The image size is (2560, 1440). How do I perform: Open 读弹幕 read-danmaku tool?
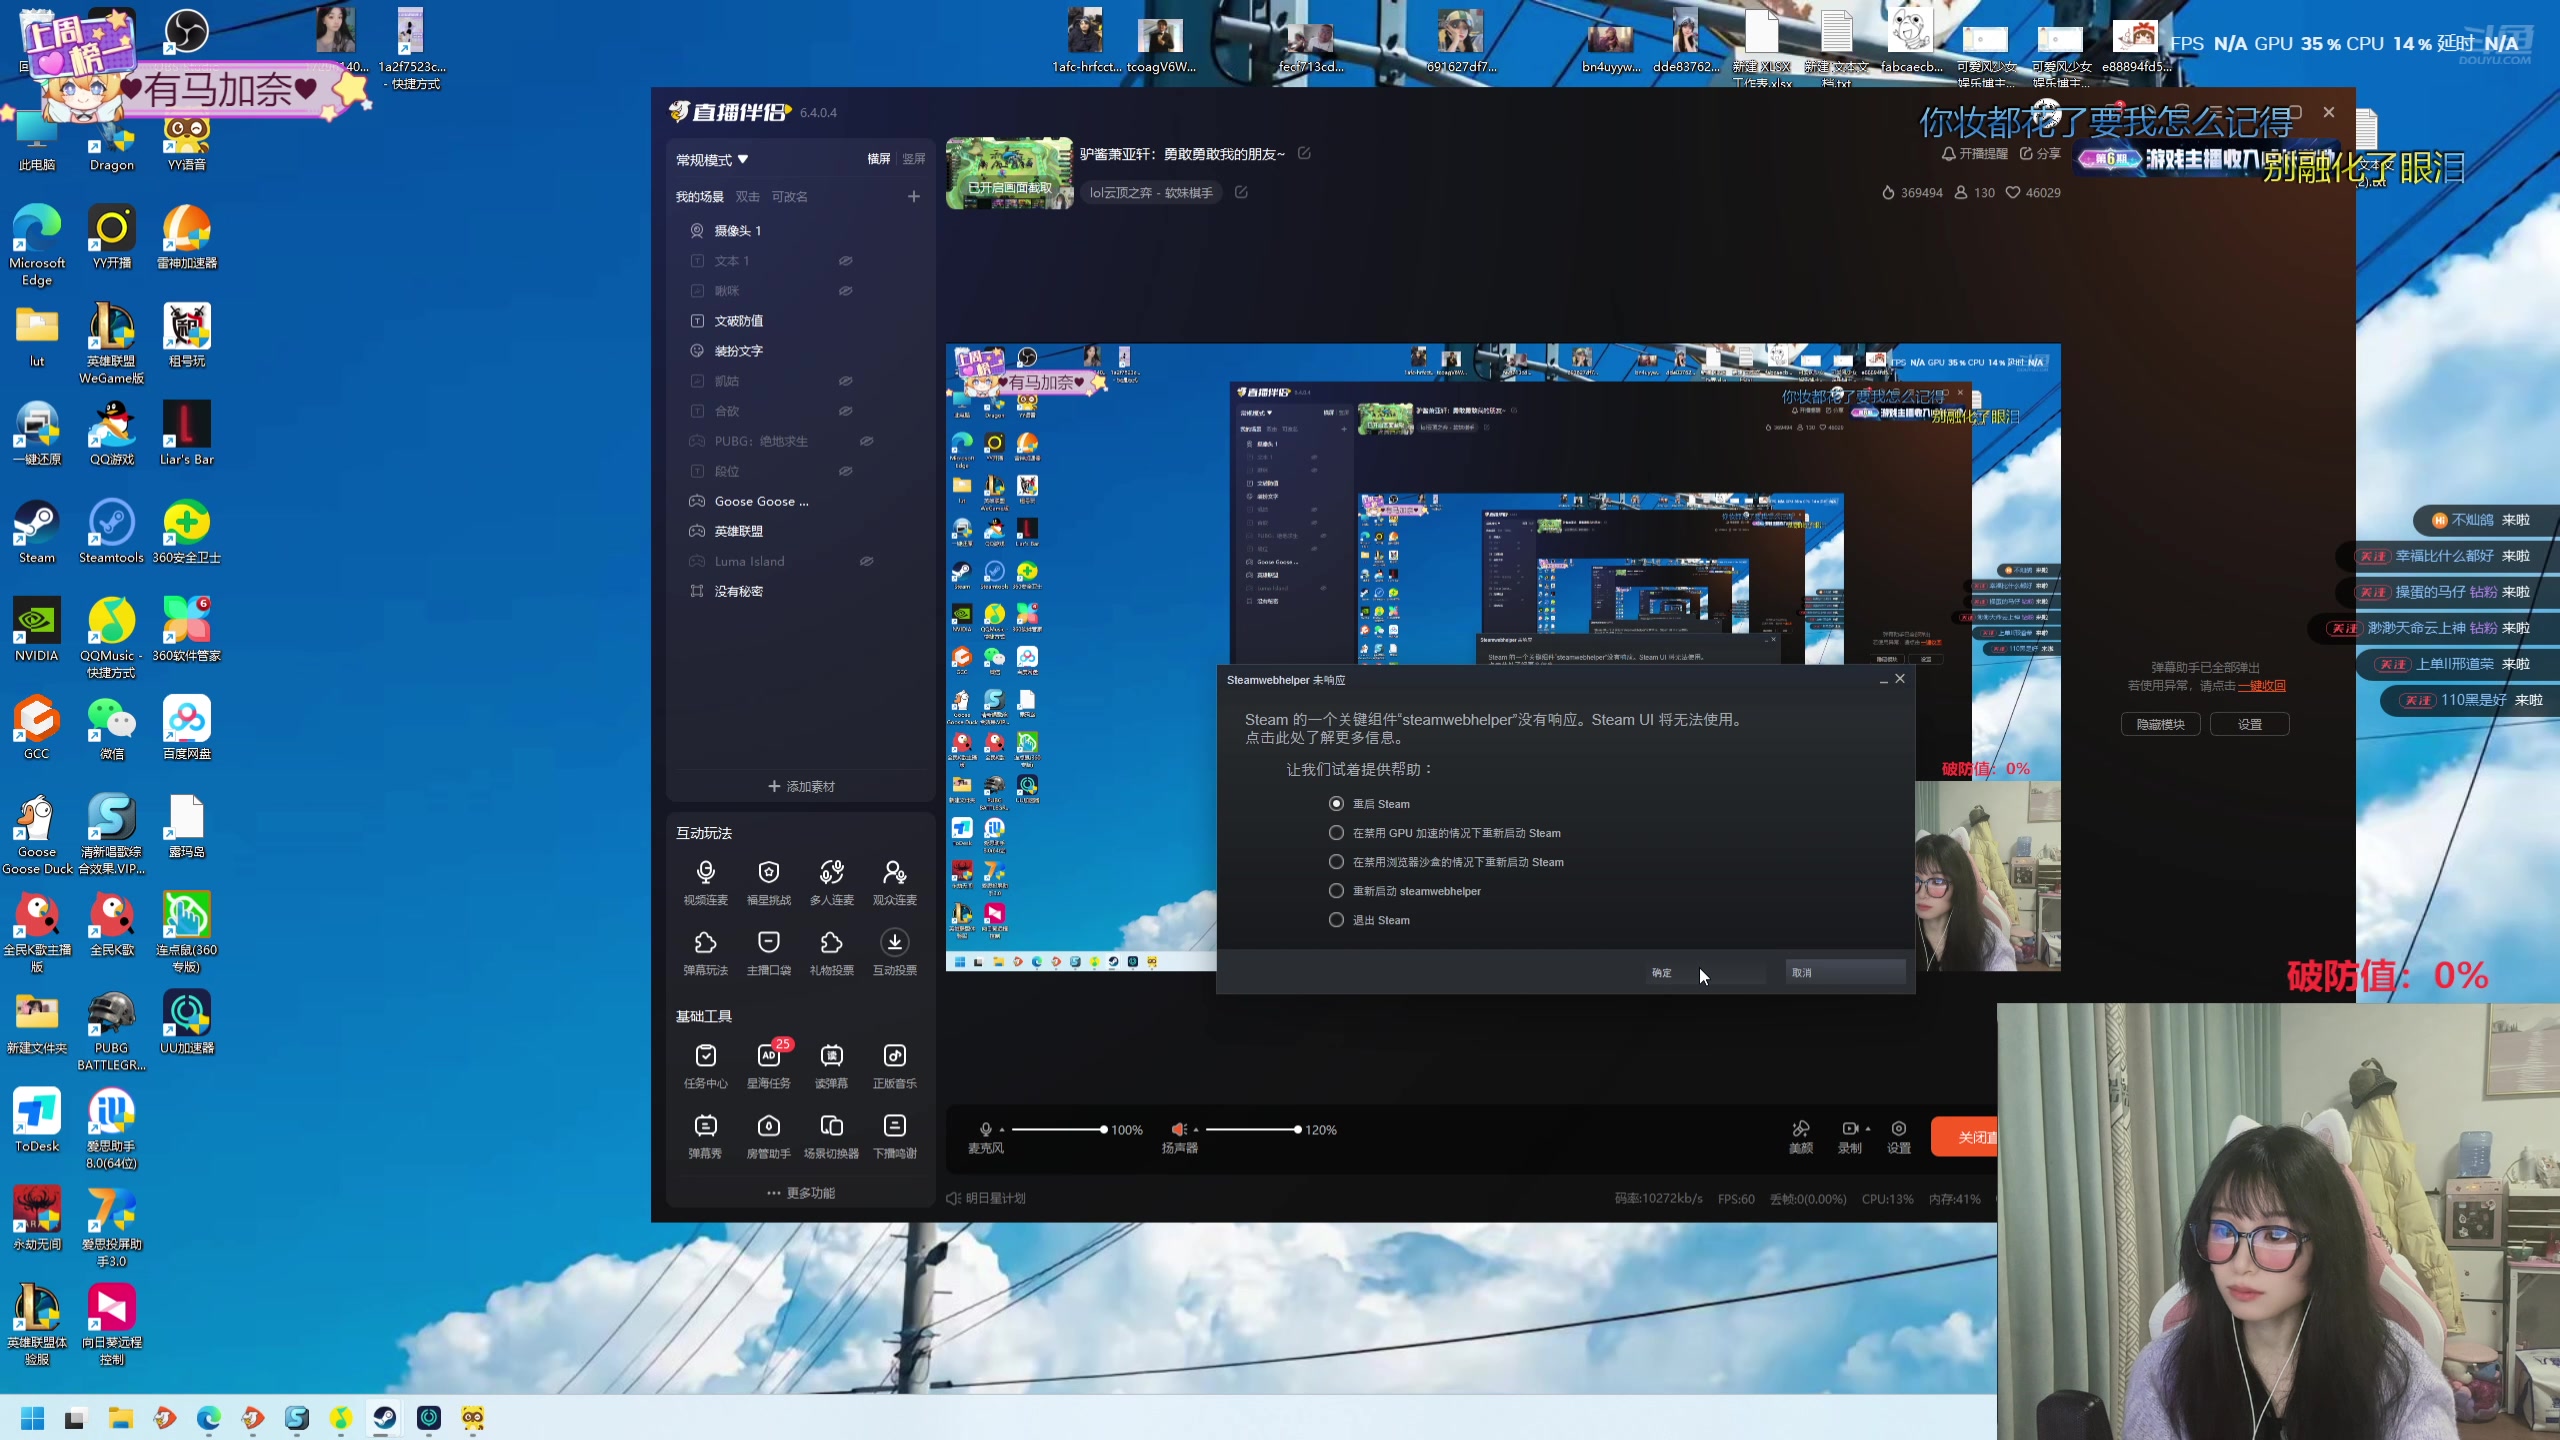point(831,1065)
